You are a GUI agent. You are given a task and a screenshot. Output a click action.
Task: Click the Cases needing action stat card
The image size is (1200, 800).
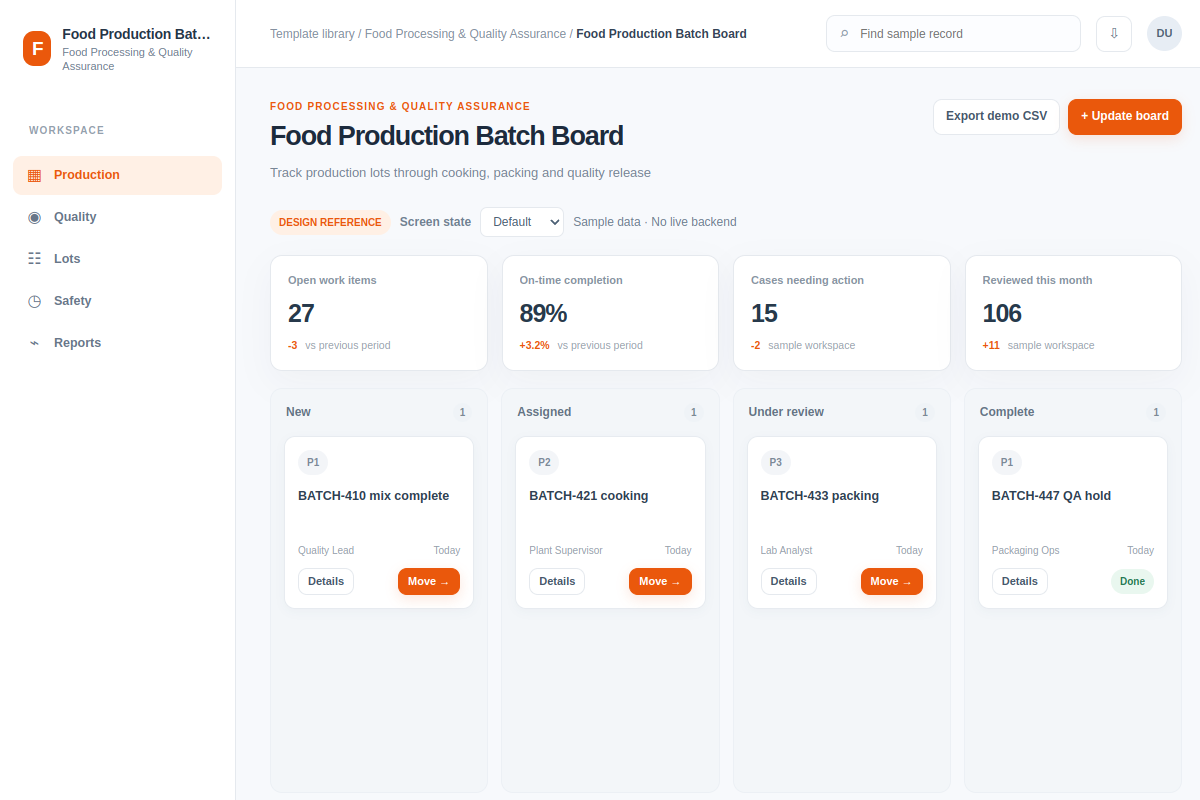click(842, 313)
